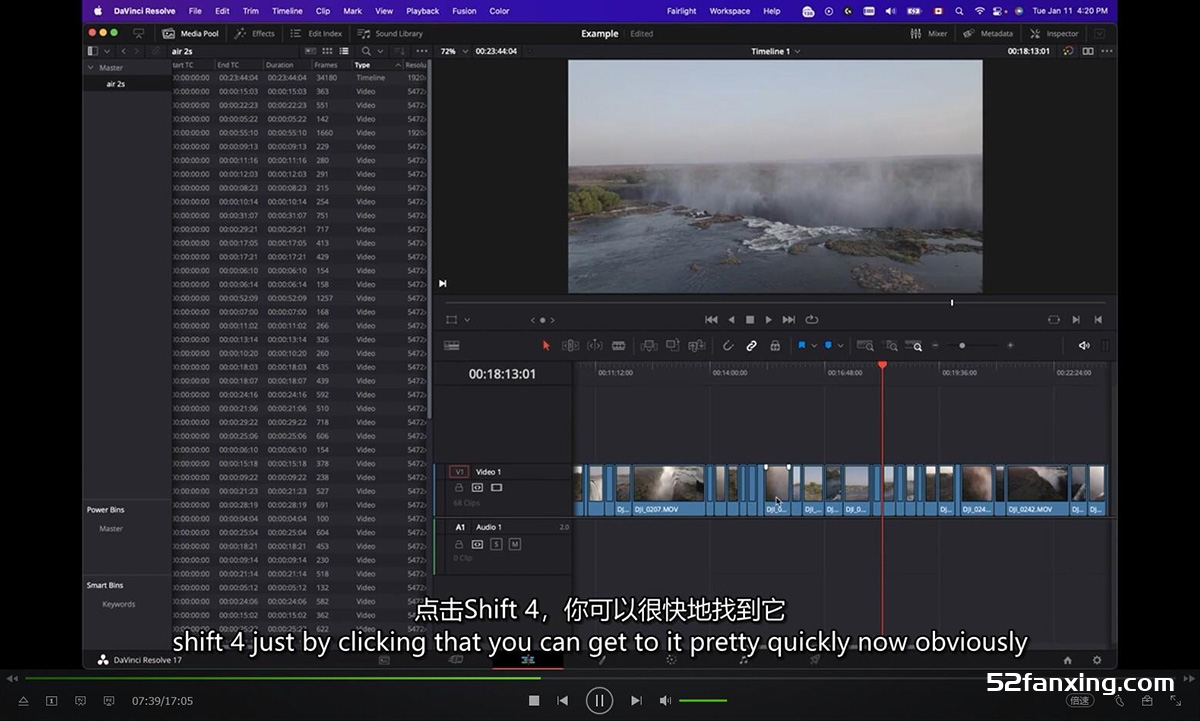Open the Timeline 1 name dropdown
The image size is (1200, 721).
tap(776, 51)
